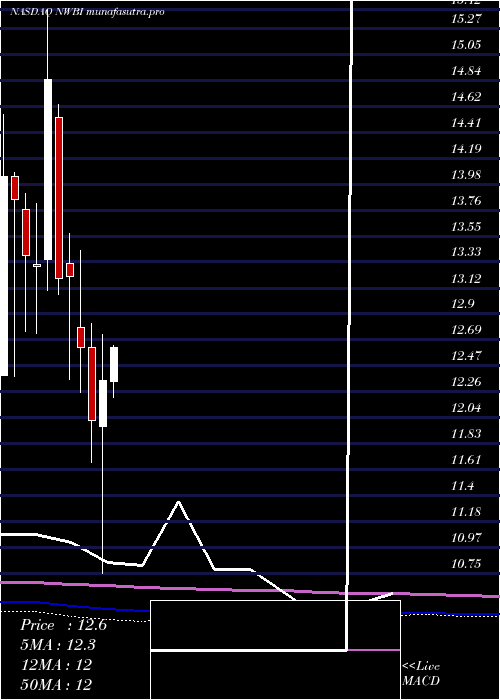The image size is (500, 700).
Task: Click the 13.98 price axis label
Action: point(466,174)
